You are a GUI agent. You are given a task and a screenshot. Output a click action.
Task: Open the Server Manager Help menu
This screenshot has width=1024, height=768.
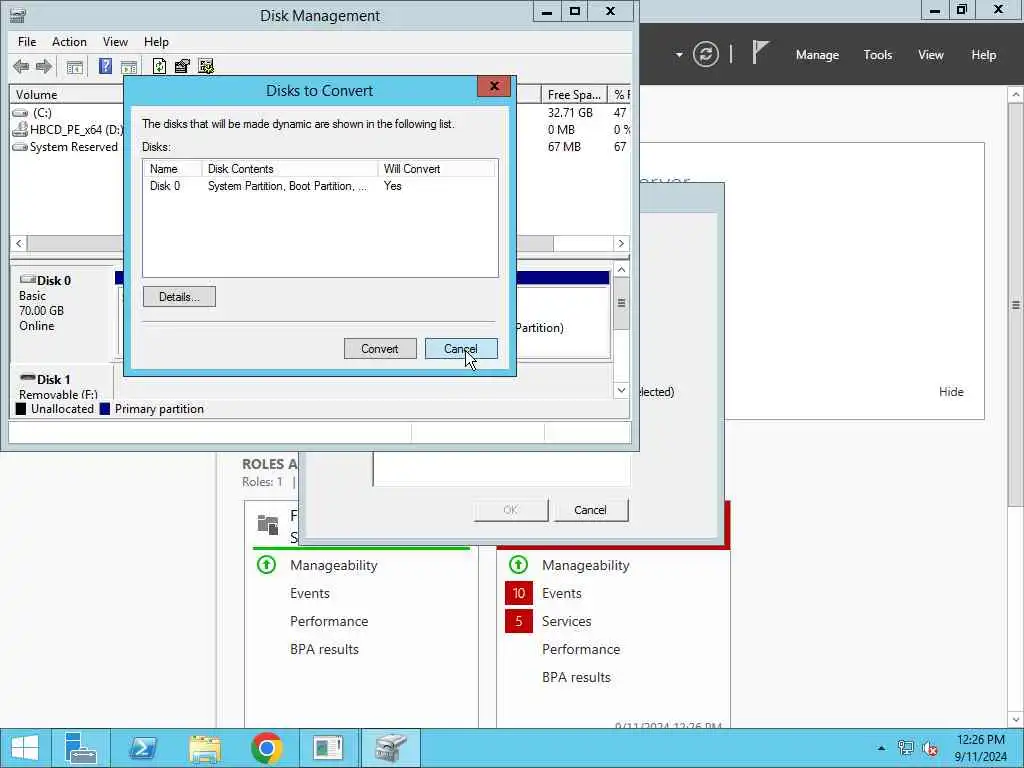coord(984,55)
